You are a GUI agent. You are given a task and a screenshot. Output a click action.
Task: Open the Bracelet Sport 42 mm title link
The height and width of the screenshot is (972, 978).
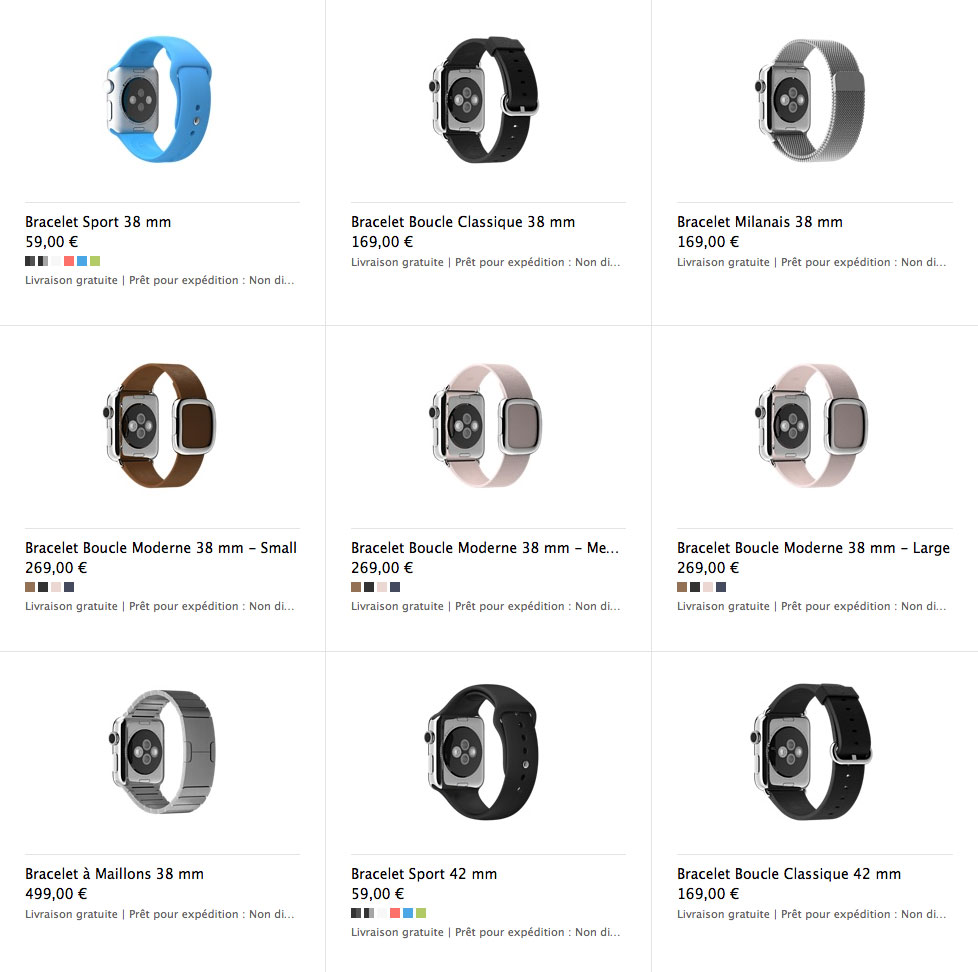[424, 874]
